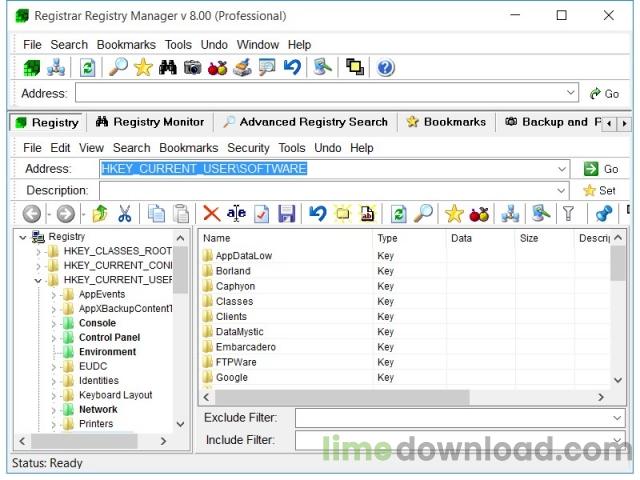Click the funnel filter icon

pos(568,213)
